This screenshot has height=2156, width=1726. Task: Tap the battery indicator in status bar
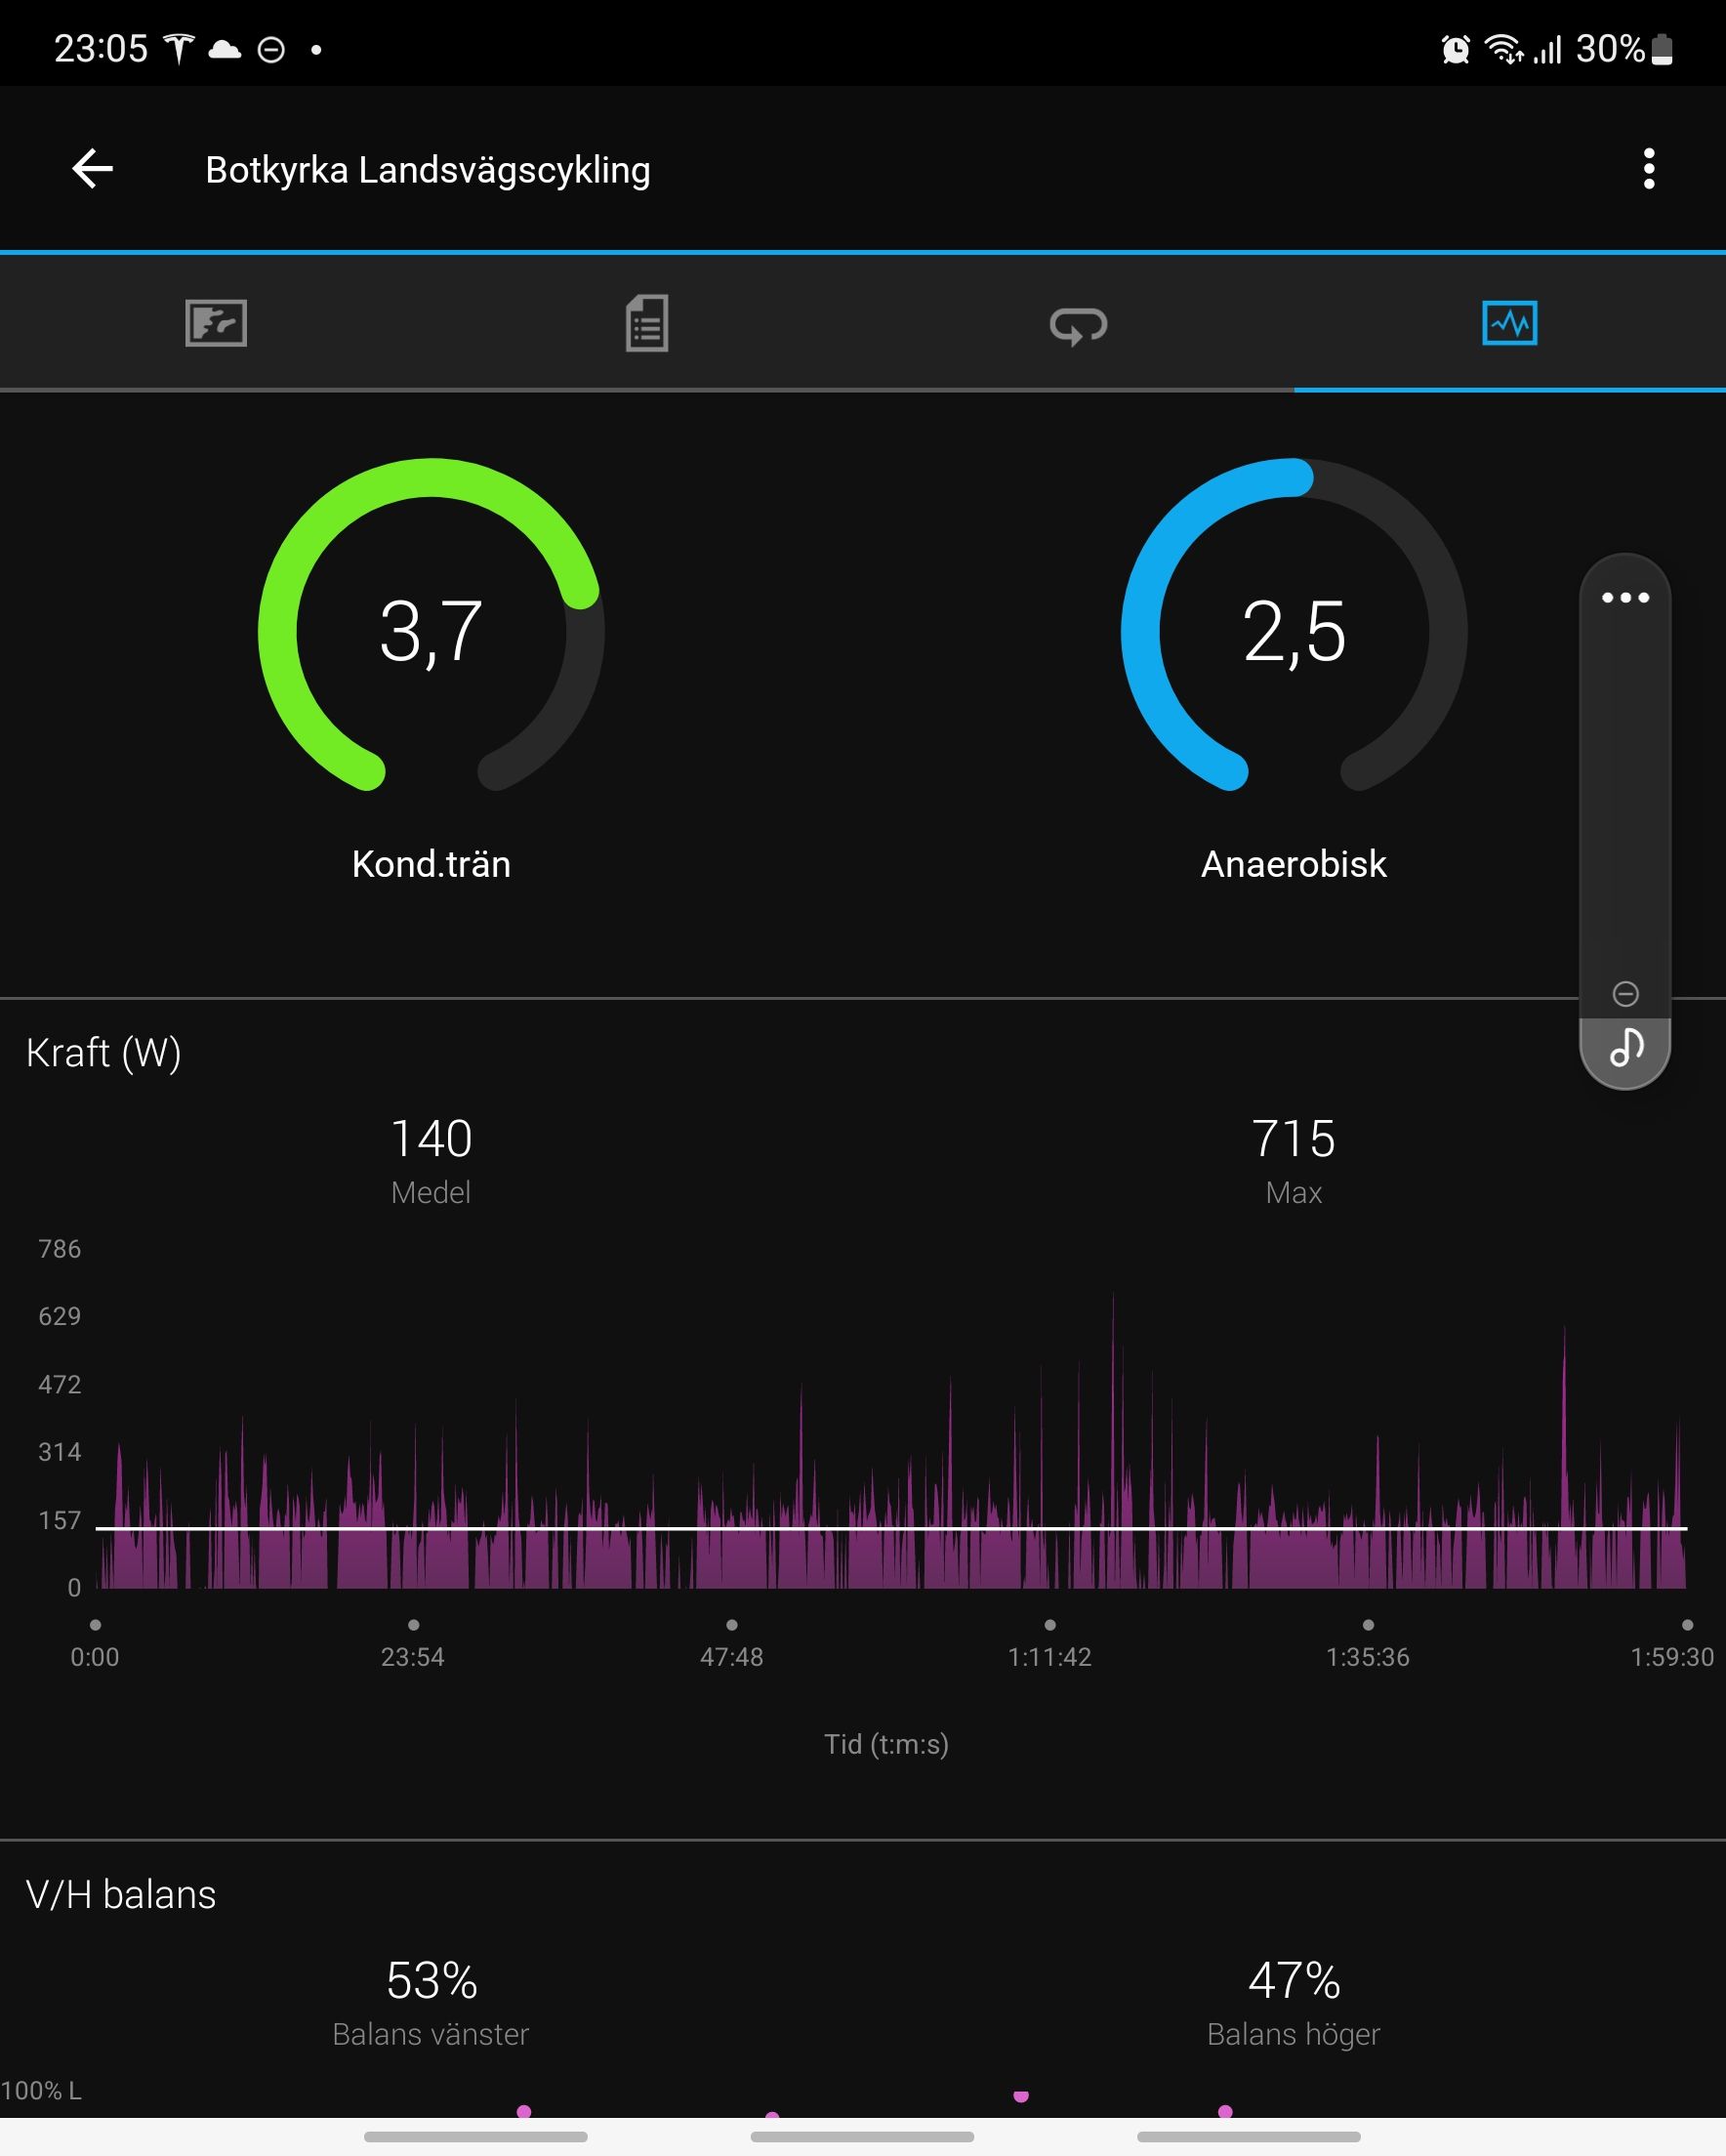[1661, 49]
